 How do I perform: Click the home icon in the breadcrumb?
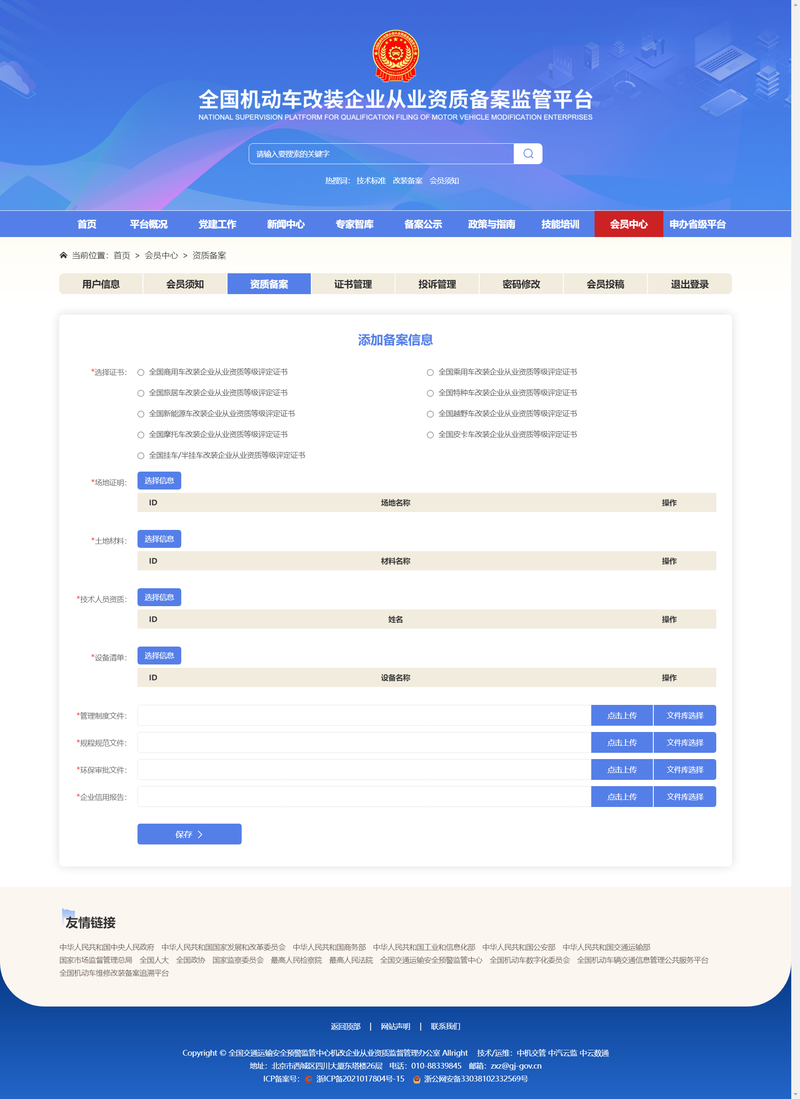(64, 255)
